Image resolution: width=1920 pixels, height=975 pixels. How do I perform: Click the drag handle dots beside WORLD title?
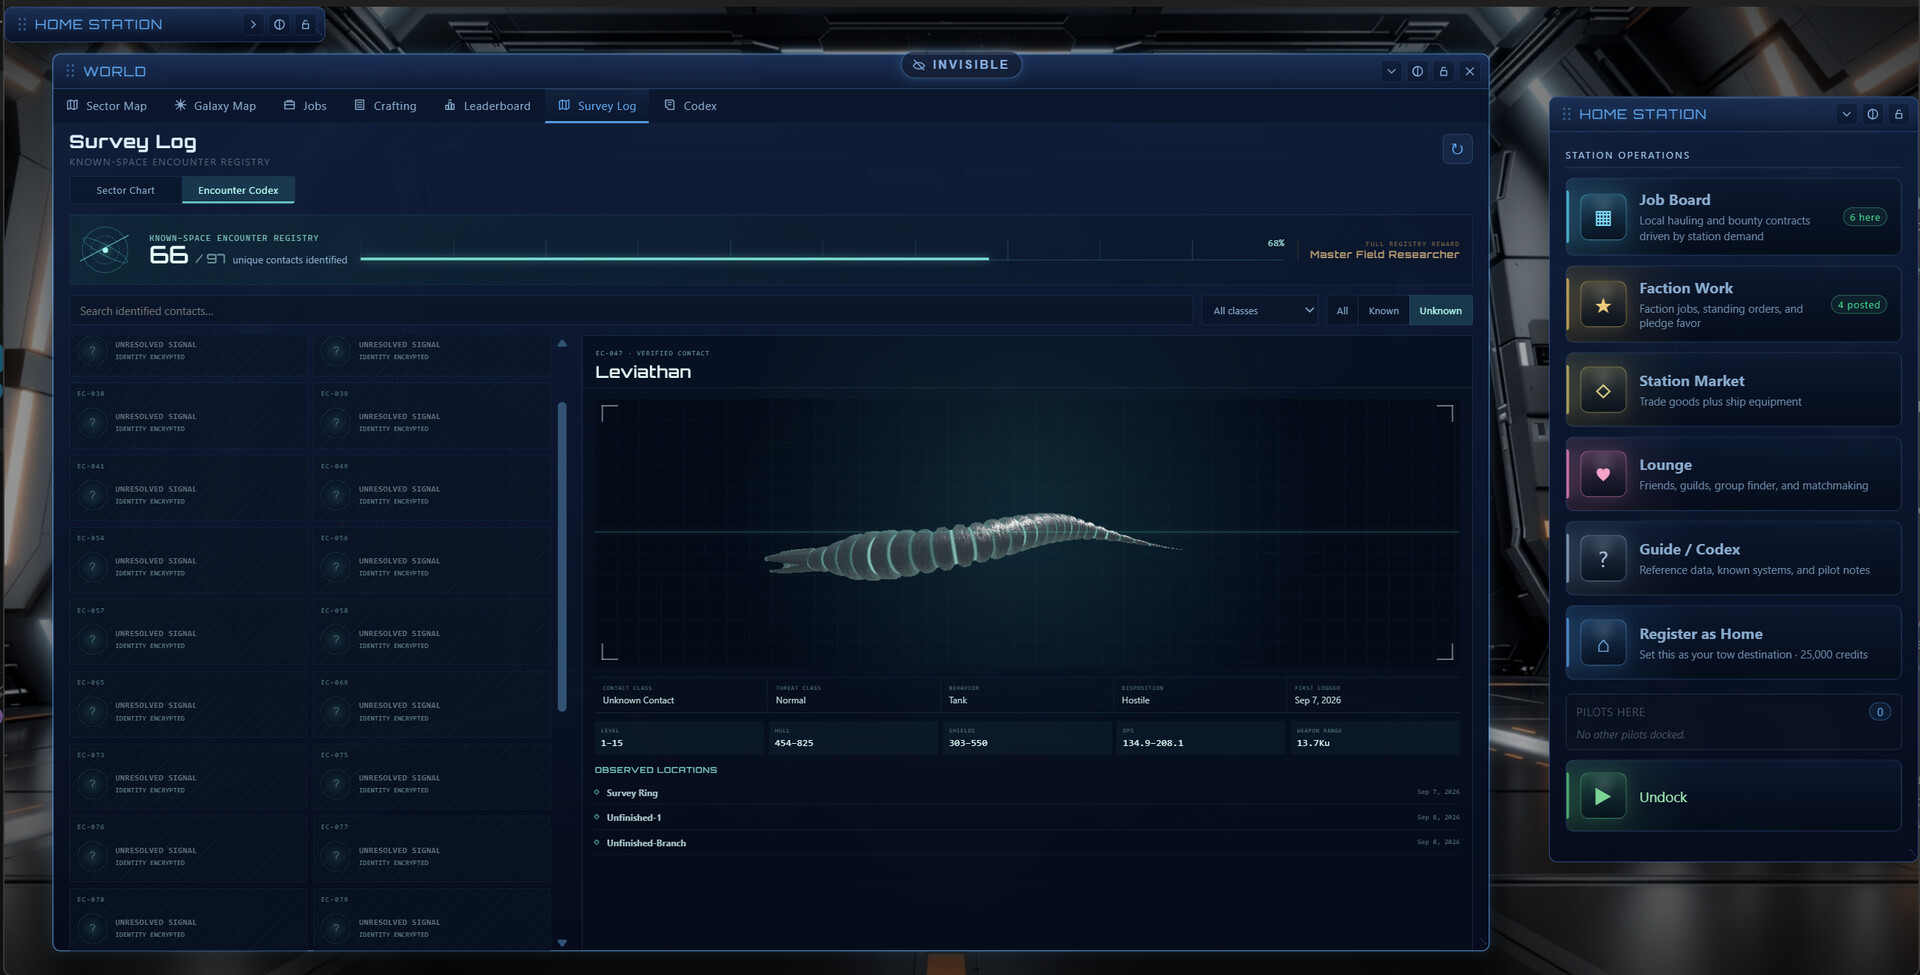click(x=70, y=71)
